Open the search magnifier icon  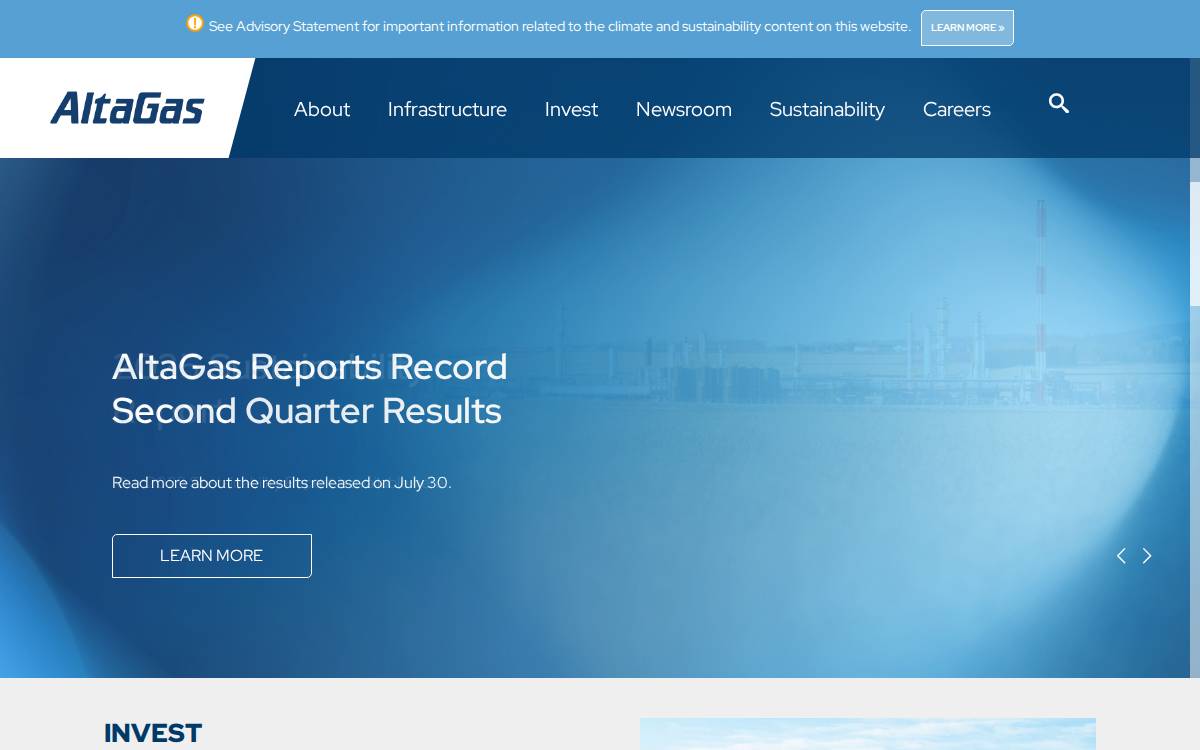point(1059,103)
